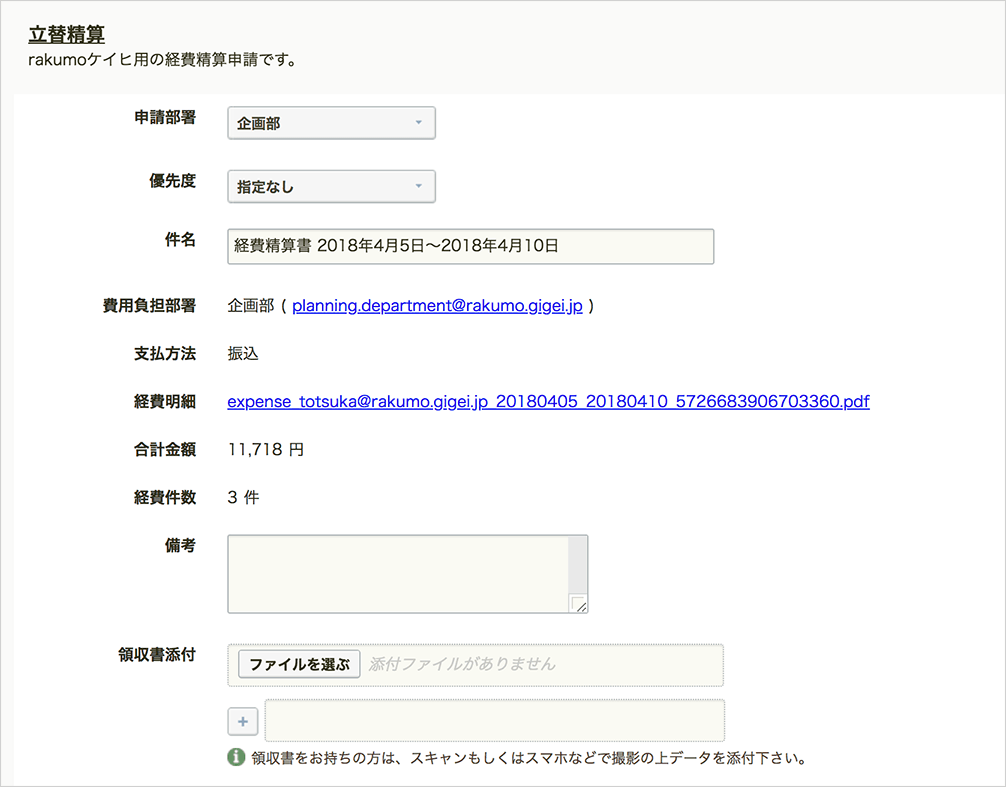Click the plus button to add attachment
Image resolution: width=1006 pixels, height=787 pixels.
point(243,722)
